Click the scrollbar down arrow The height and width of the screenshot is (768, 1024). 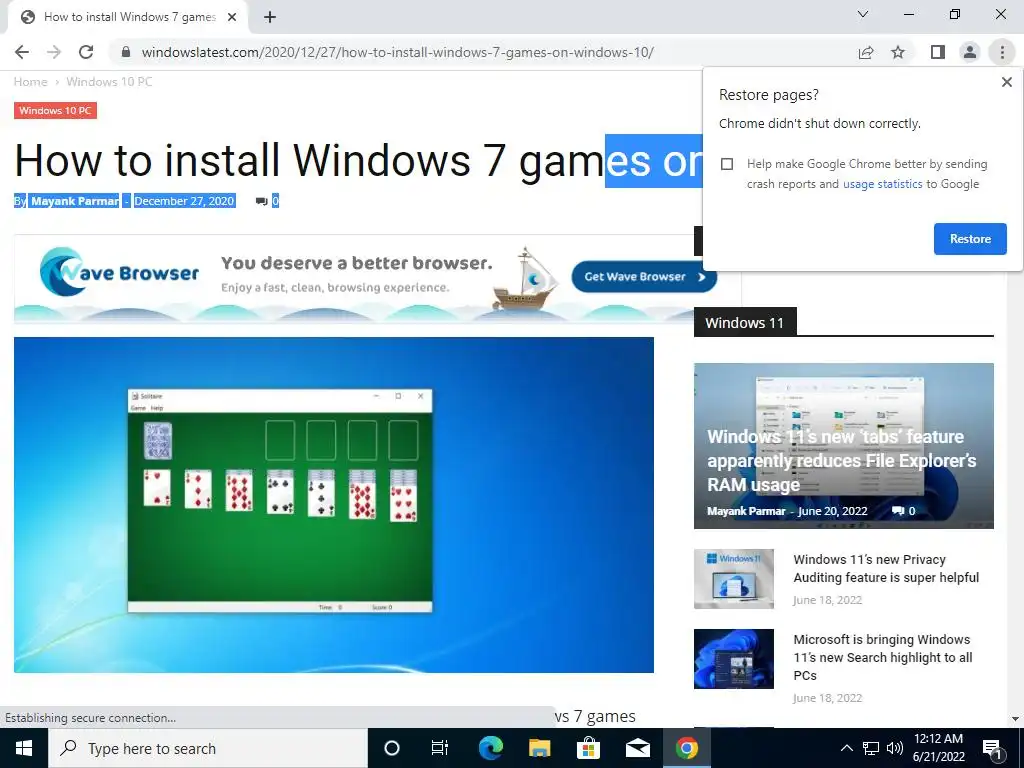1015,719
